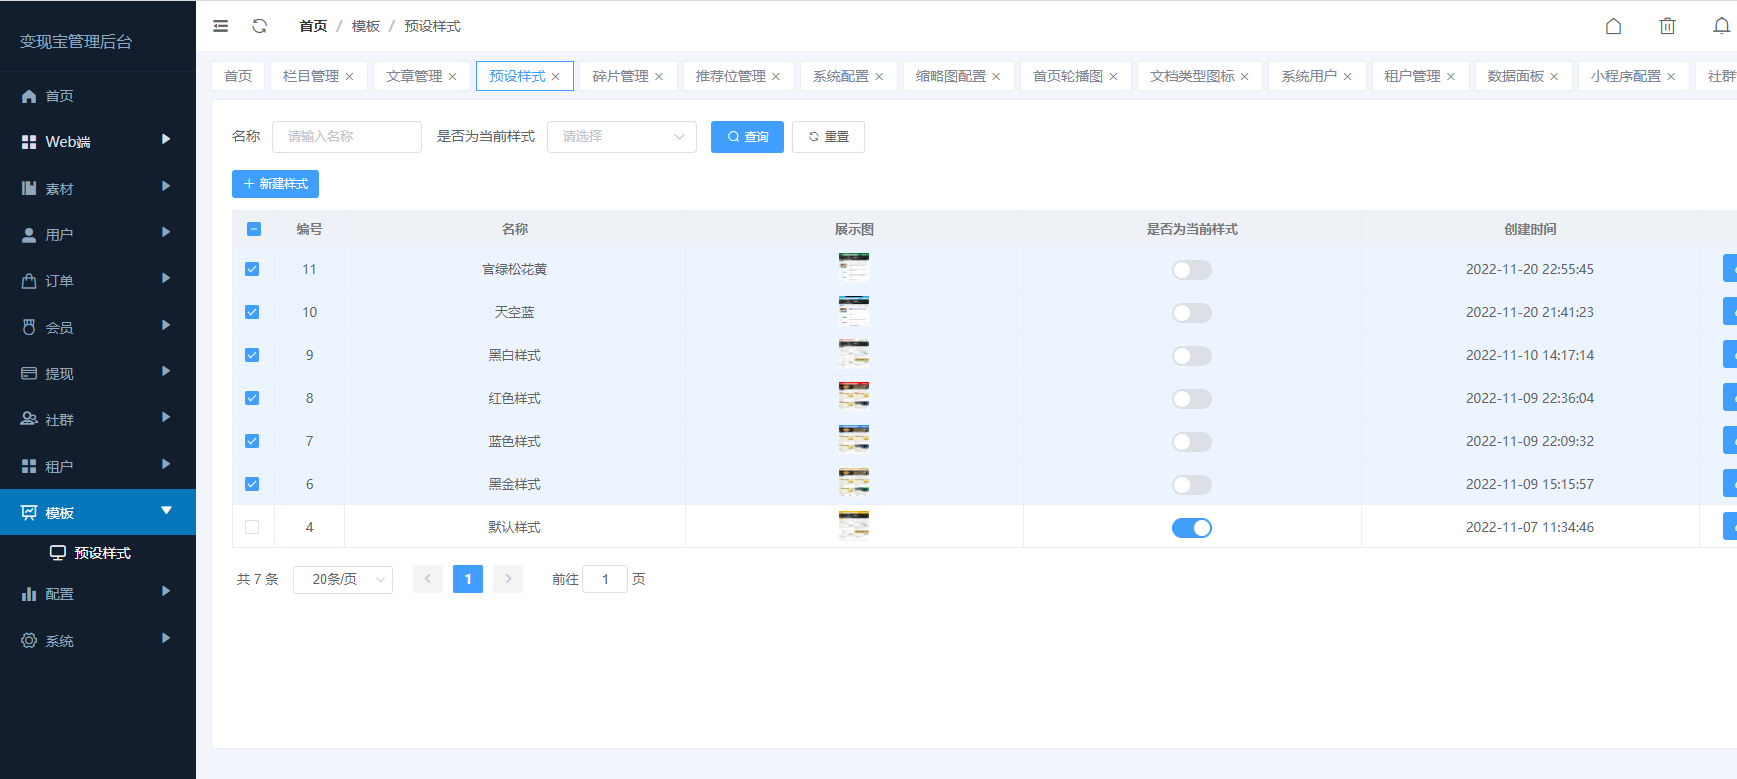The height and width of the screenshot is (779, 1737).
Task: Click the 红色样式 preview thumbnail
Action: pos(853,397)
